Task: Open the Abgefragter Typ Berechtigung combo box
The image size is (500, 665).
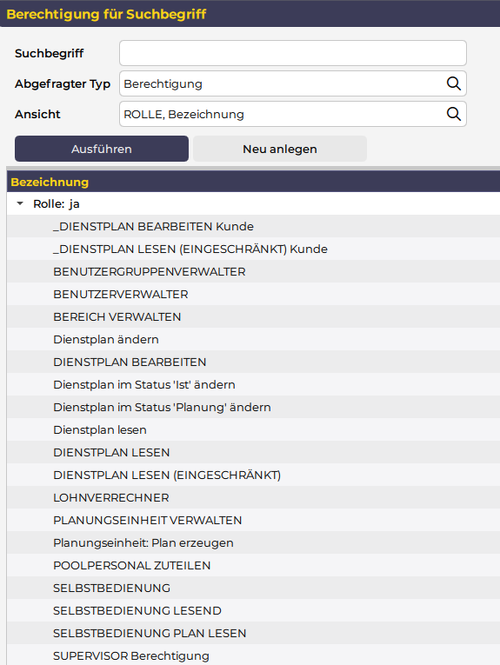Action: tap(293, 84)
